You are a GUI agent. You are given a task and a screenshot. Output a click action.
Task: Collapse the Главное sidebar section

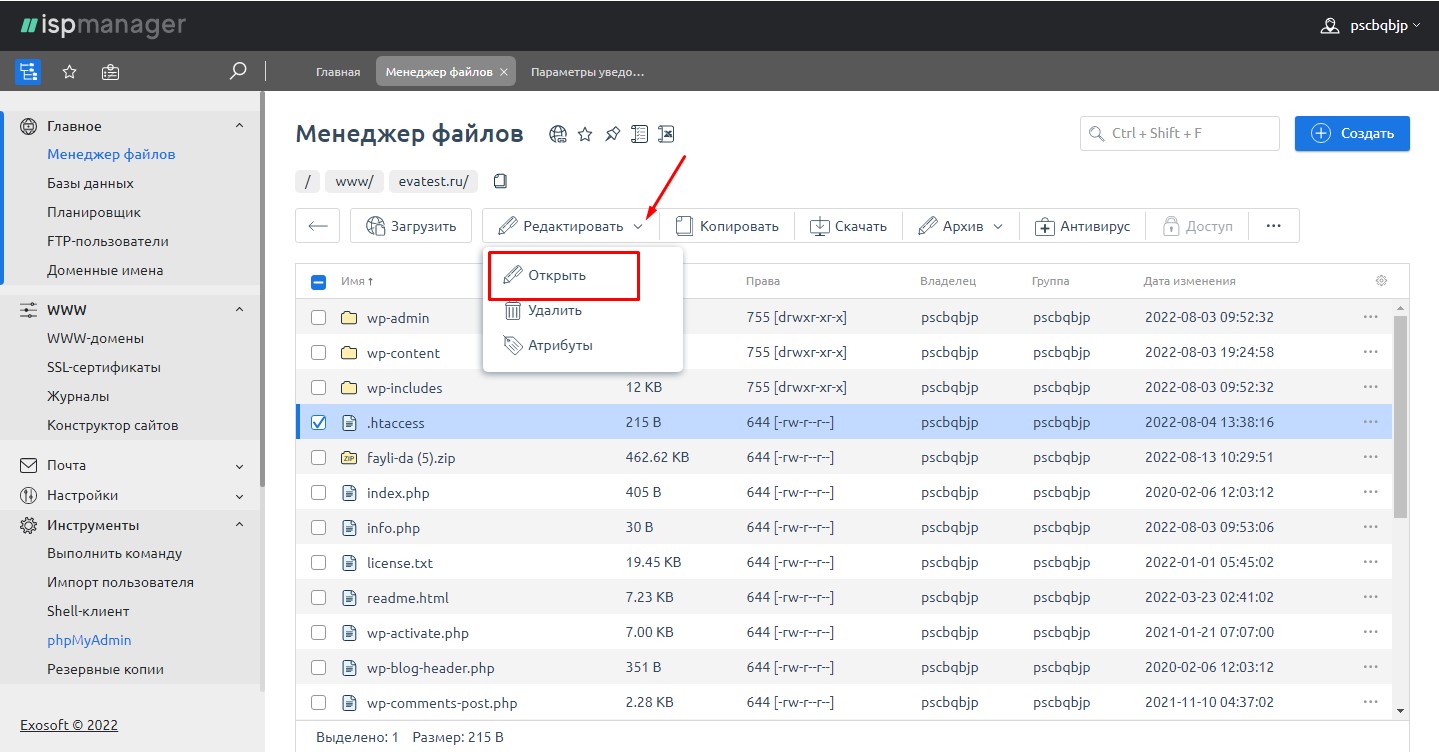[239, 126]
